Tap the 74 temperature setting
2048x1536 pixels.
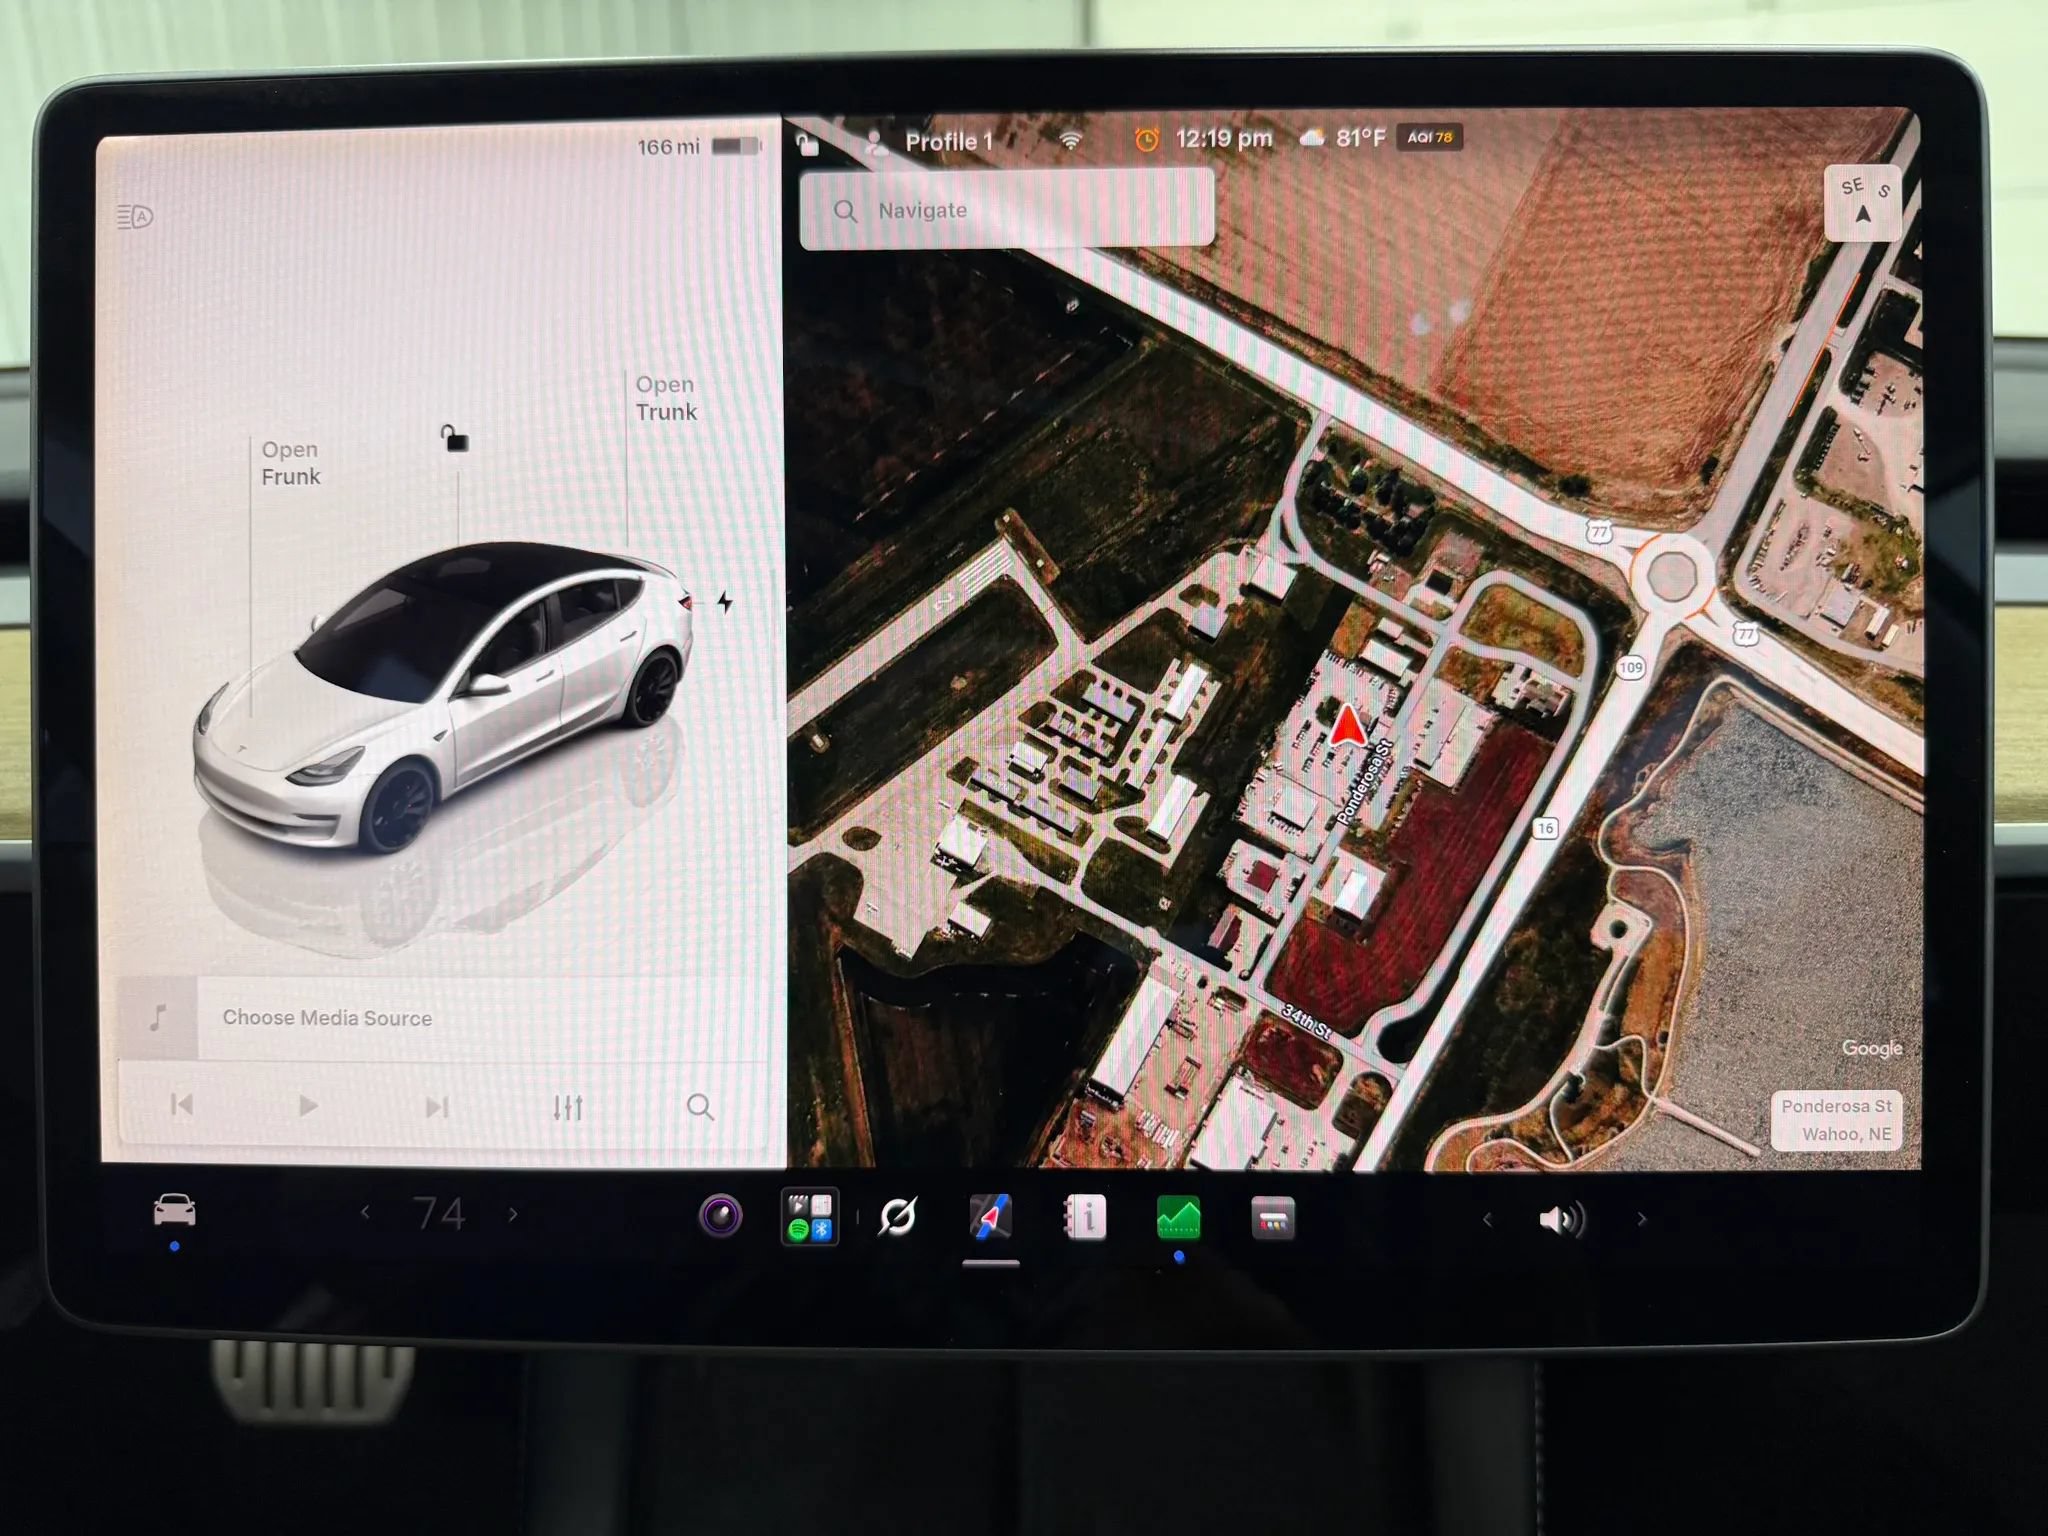(x=440, y=1214)
